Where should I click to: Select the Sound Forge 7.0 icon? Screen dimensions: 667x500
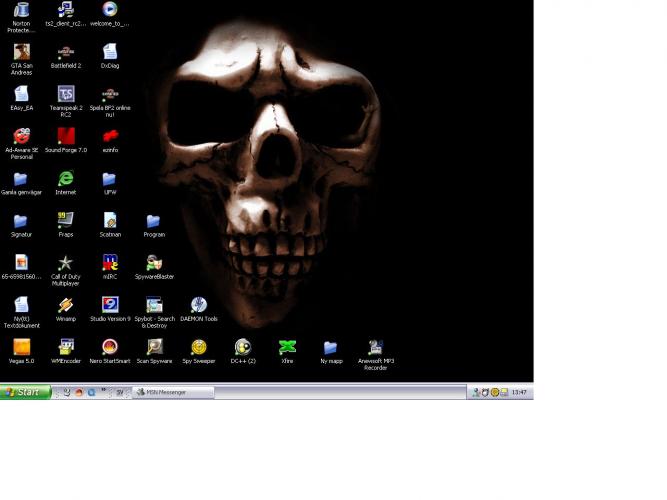coord(66,136)
